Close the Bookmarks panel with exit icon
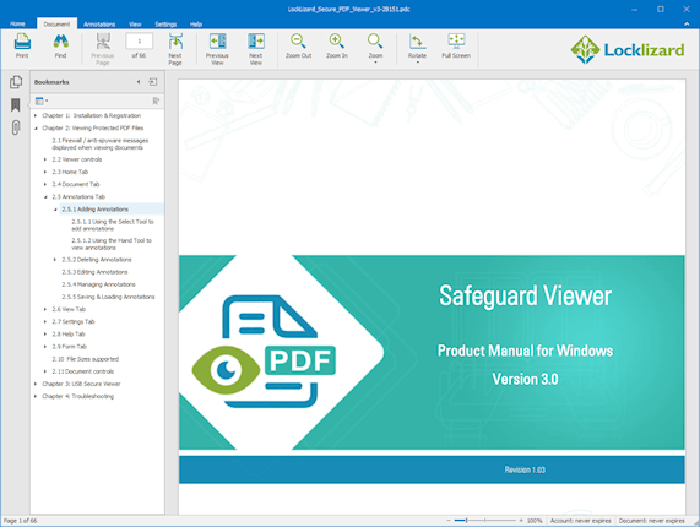This screenshot has height=527, width=700. tap(153, 82)
